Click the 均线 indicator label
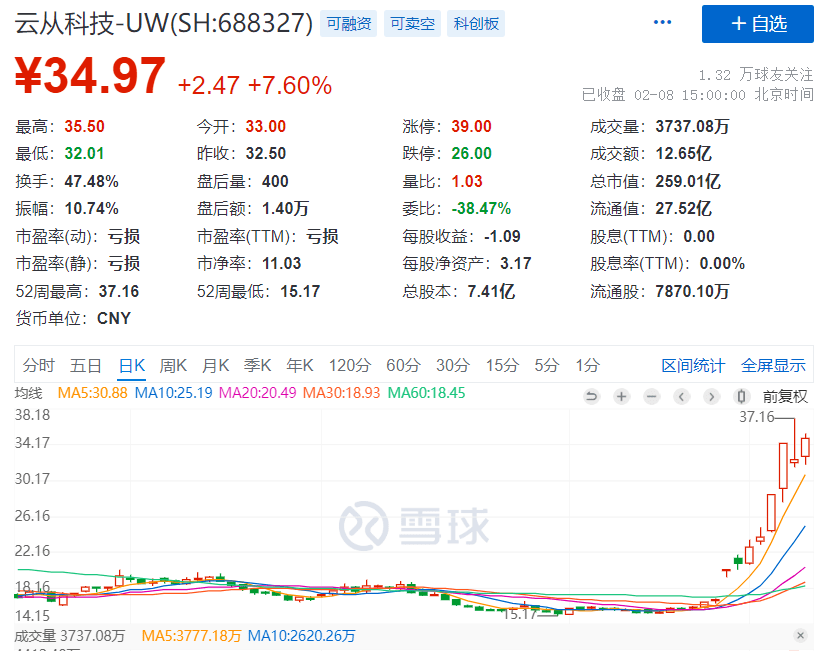 28,393
